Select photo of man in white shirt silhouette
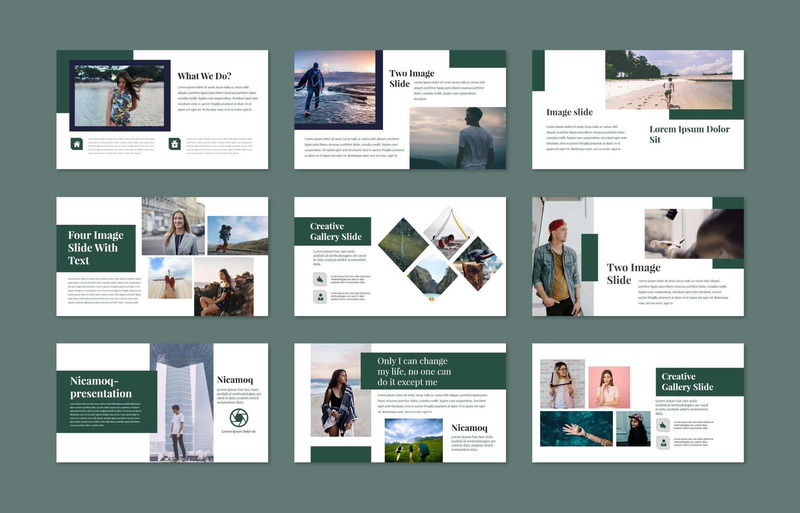Image resolution: width=800 pixels, height=513 pixels. click(458, 138)
